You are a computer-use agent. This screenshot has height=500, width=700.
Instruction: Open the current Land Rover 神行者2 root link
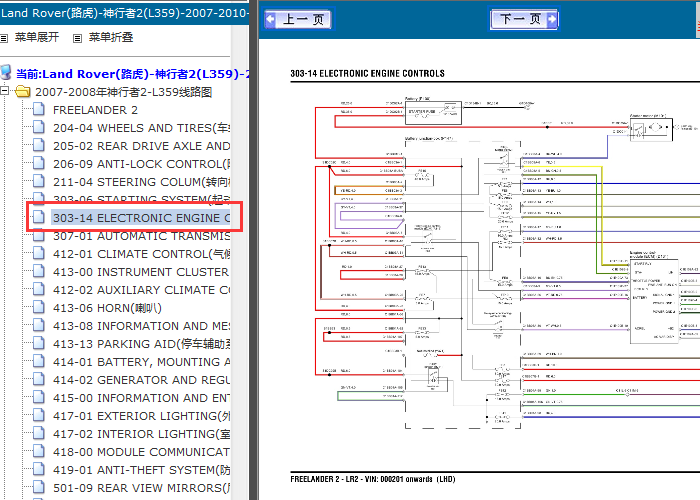[x=132, y=74]
